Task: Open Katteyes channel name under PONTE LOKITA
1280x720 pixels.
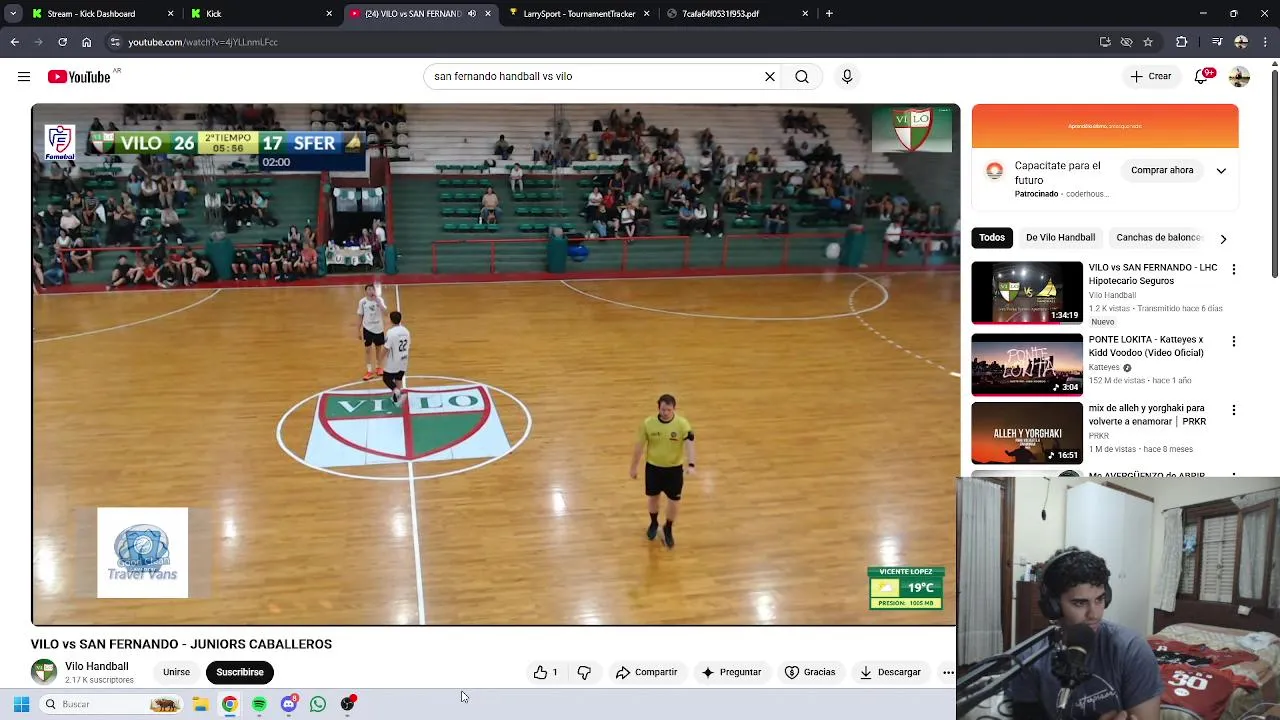Action: coord(1104,367)
